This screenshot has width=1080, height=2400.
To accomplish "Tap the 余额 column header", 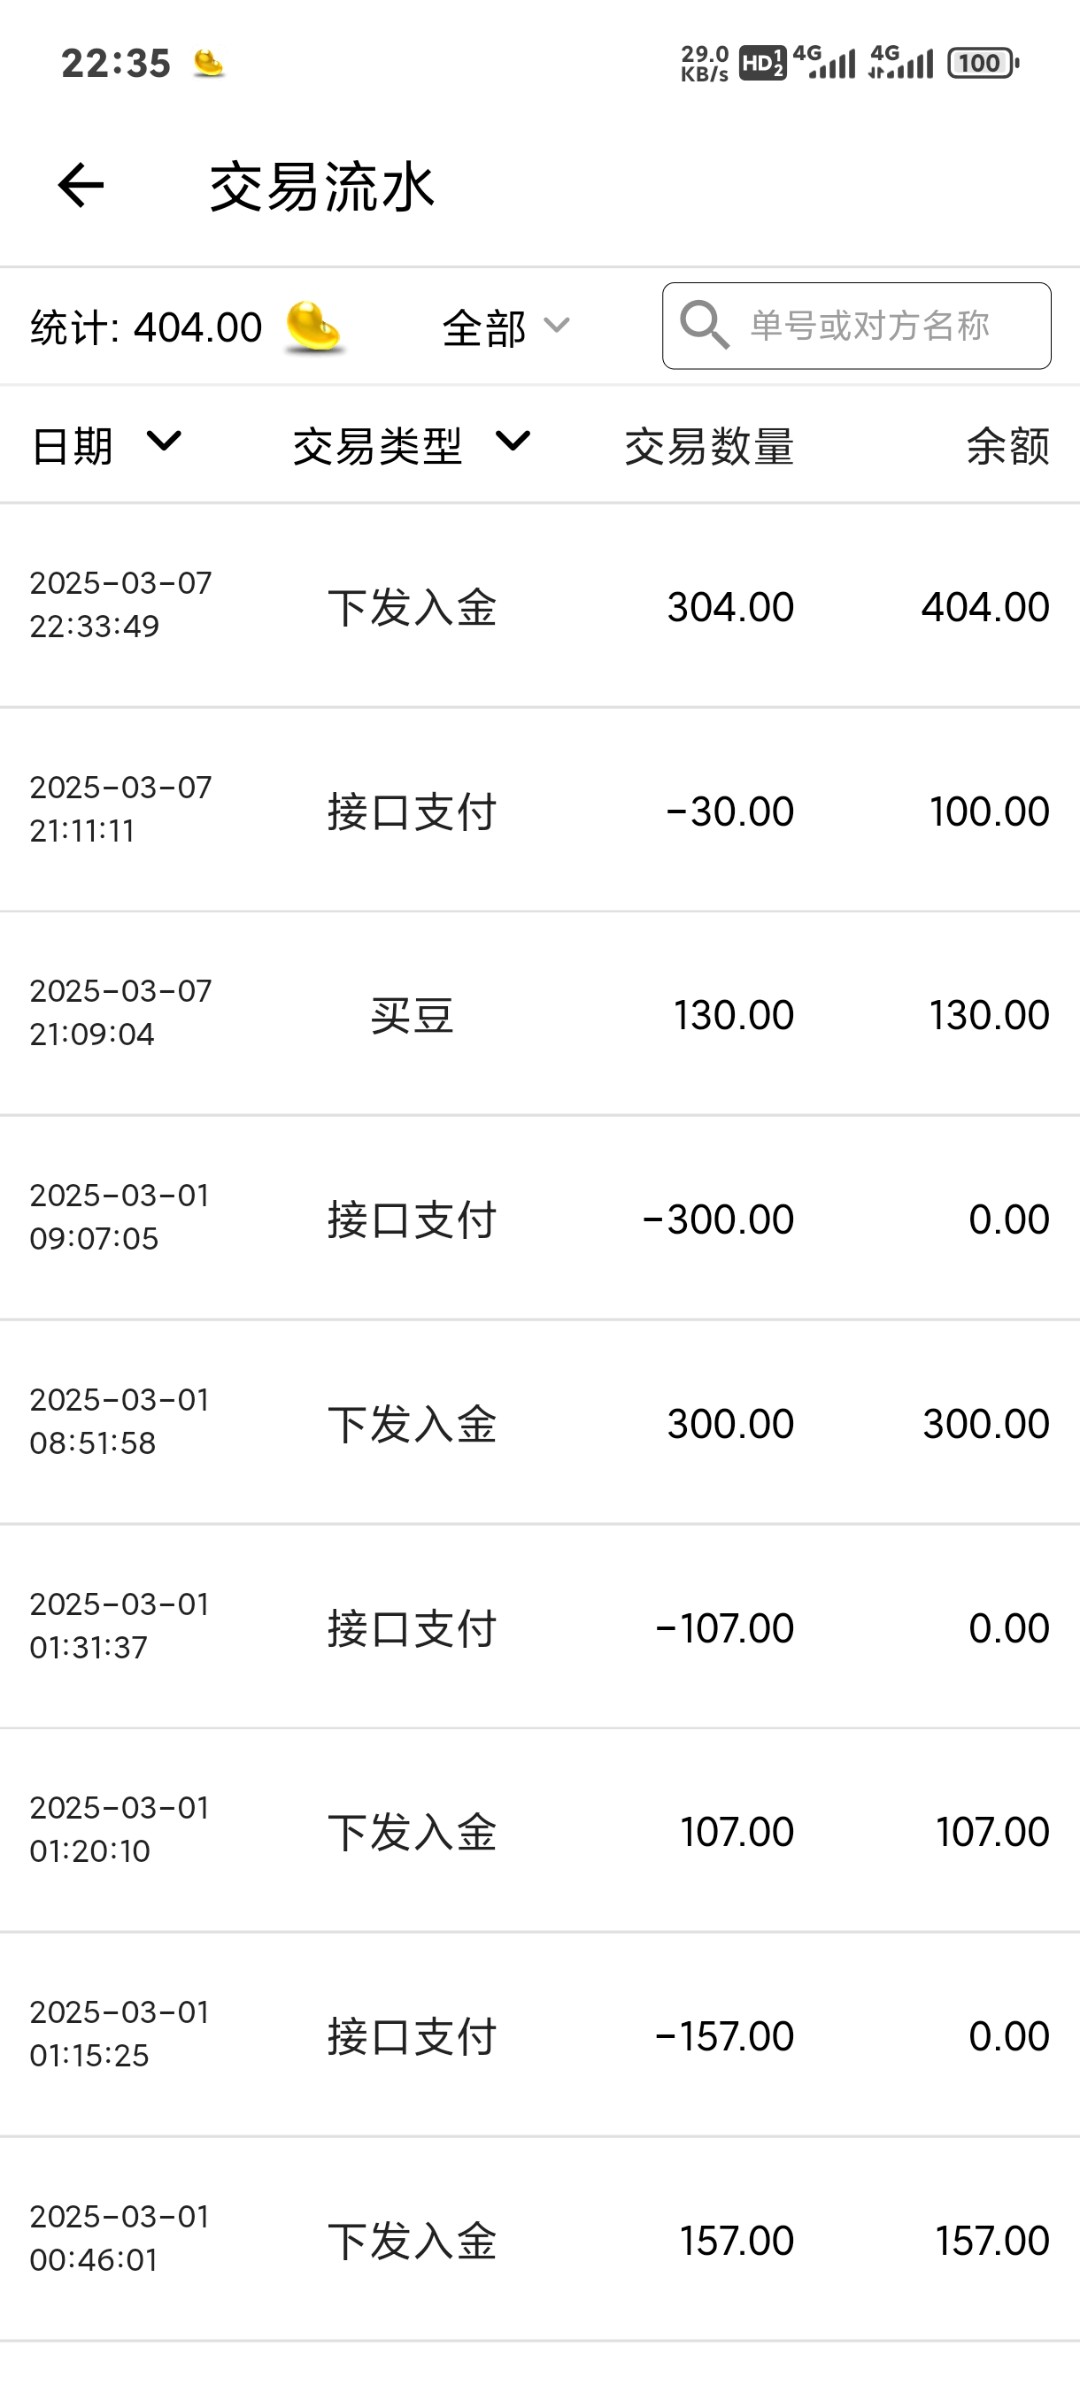I will pyautogui.click(x=1007, y=446).
